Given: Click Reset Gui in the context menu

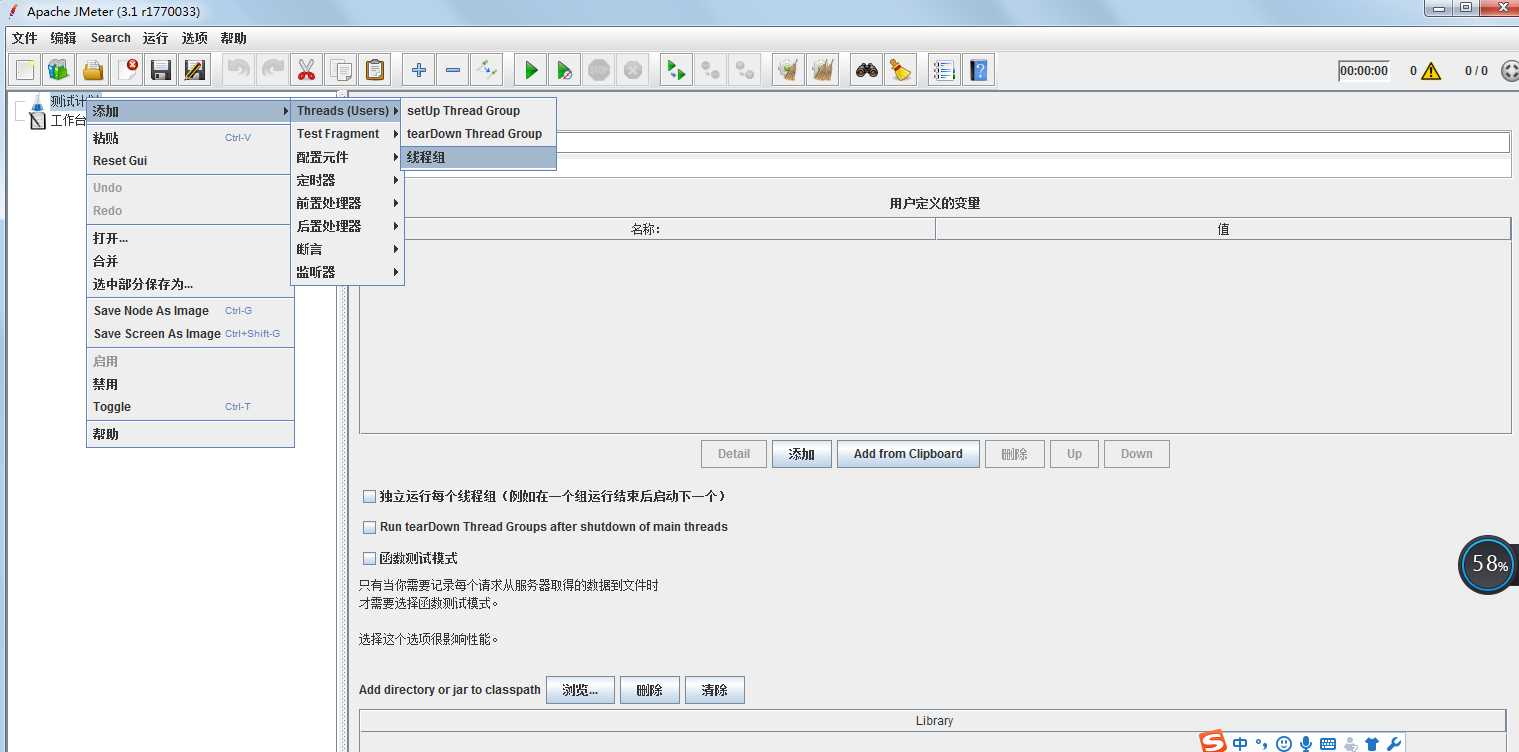Looking at the screenshot, I should pyautogui.click(x=190, y=161).
